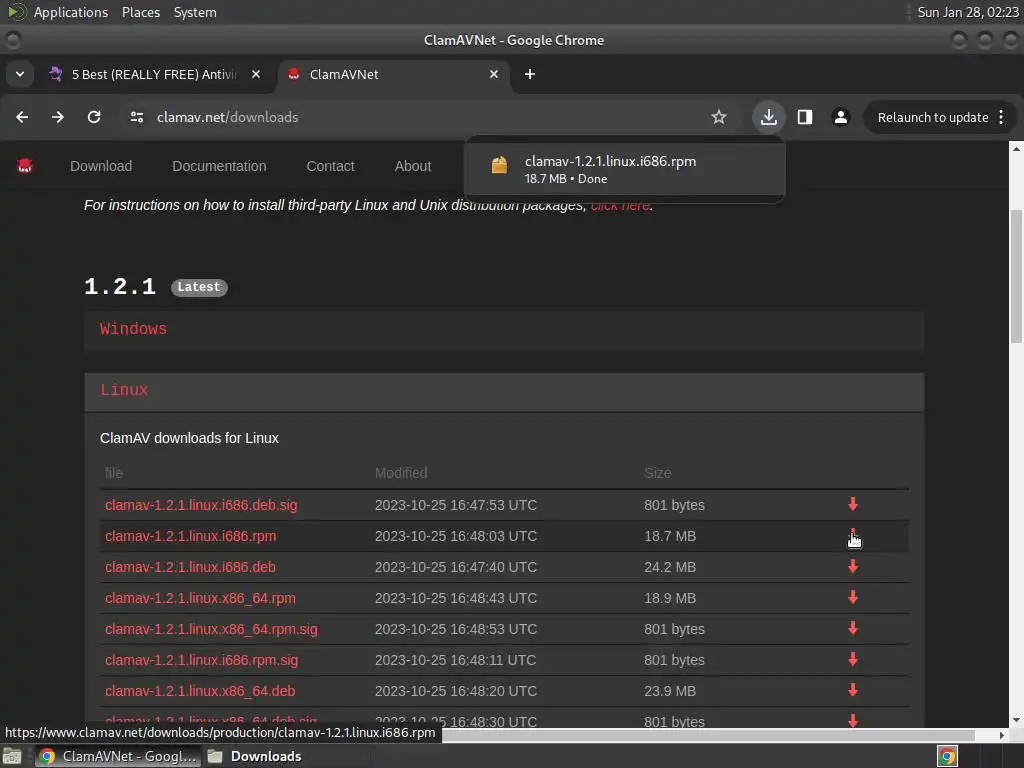Open new tab with plus icon
This screenshot has width=1024, height=768.
tap(530, 74)
